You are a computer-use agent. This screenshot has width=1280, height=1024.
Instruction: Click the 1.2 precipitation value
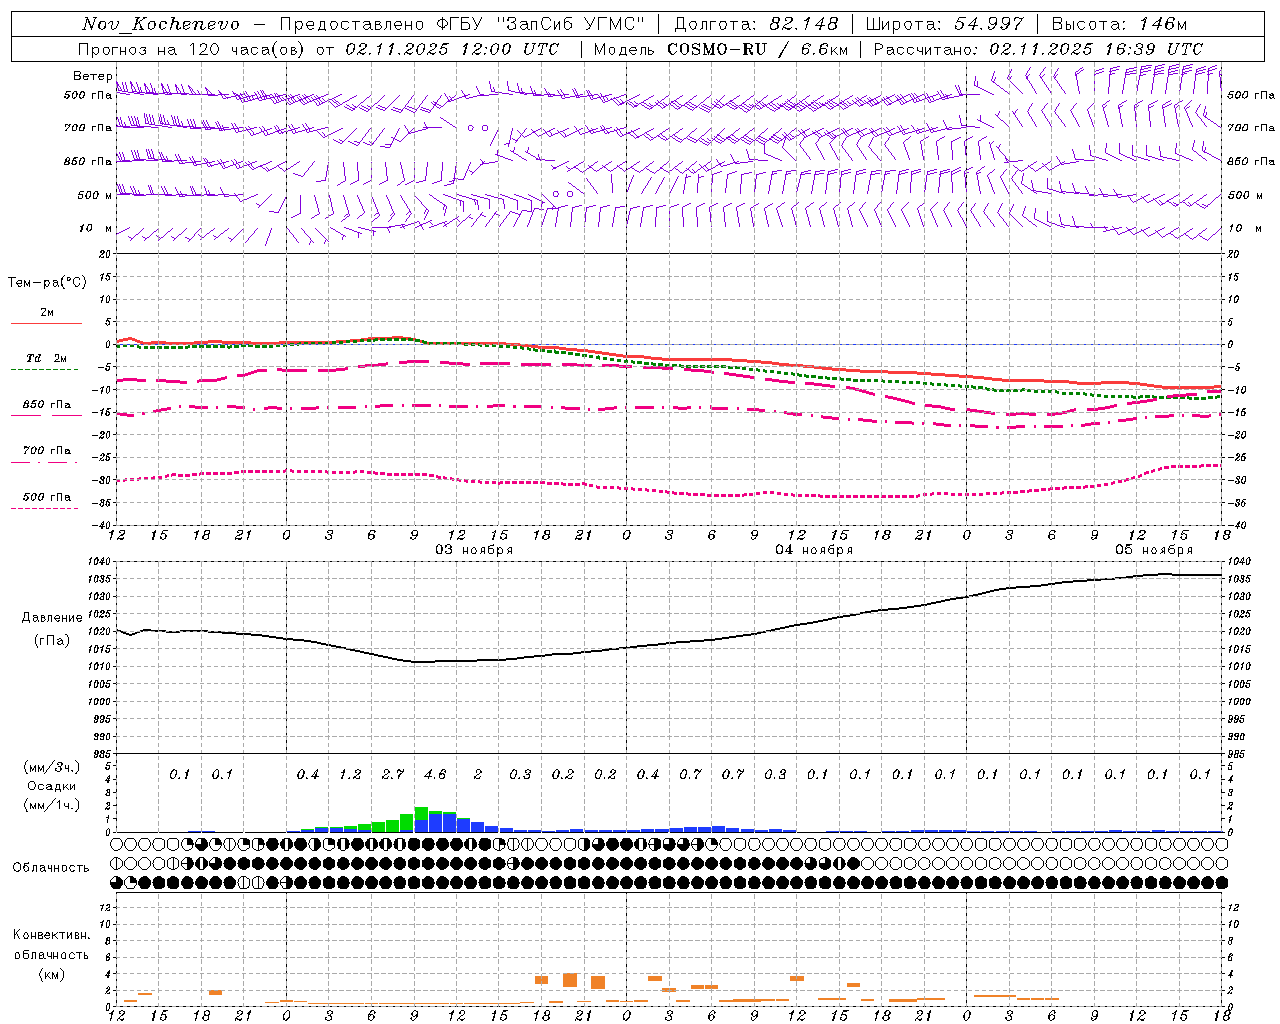pyautogui.click(x=350, y=775)
